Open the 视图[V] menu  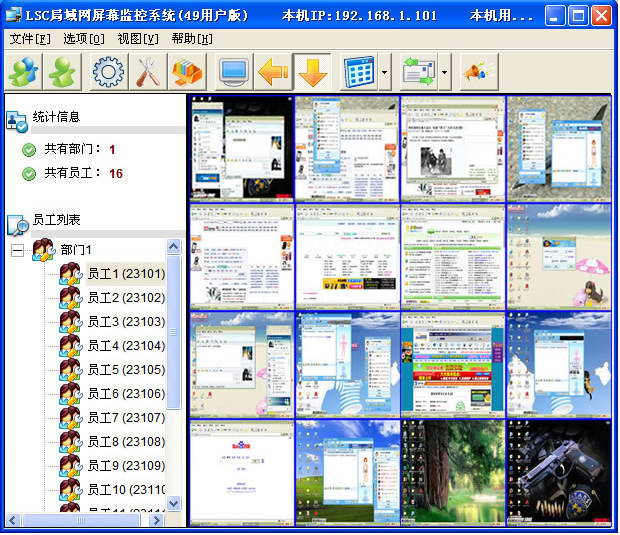pyautogui.click(x=138, y=39)
